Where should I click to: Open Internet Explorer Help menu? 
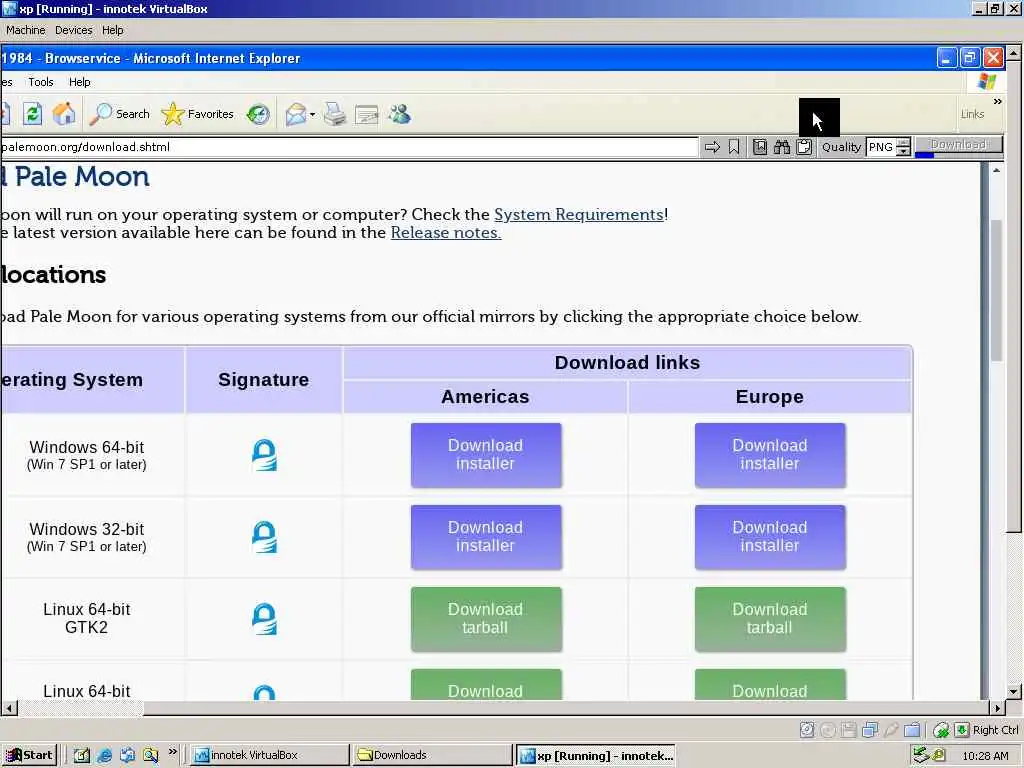(80, 82)
